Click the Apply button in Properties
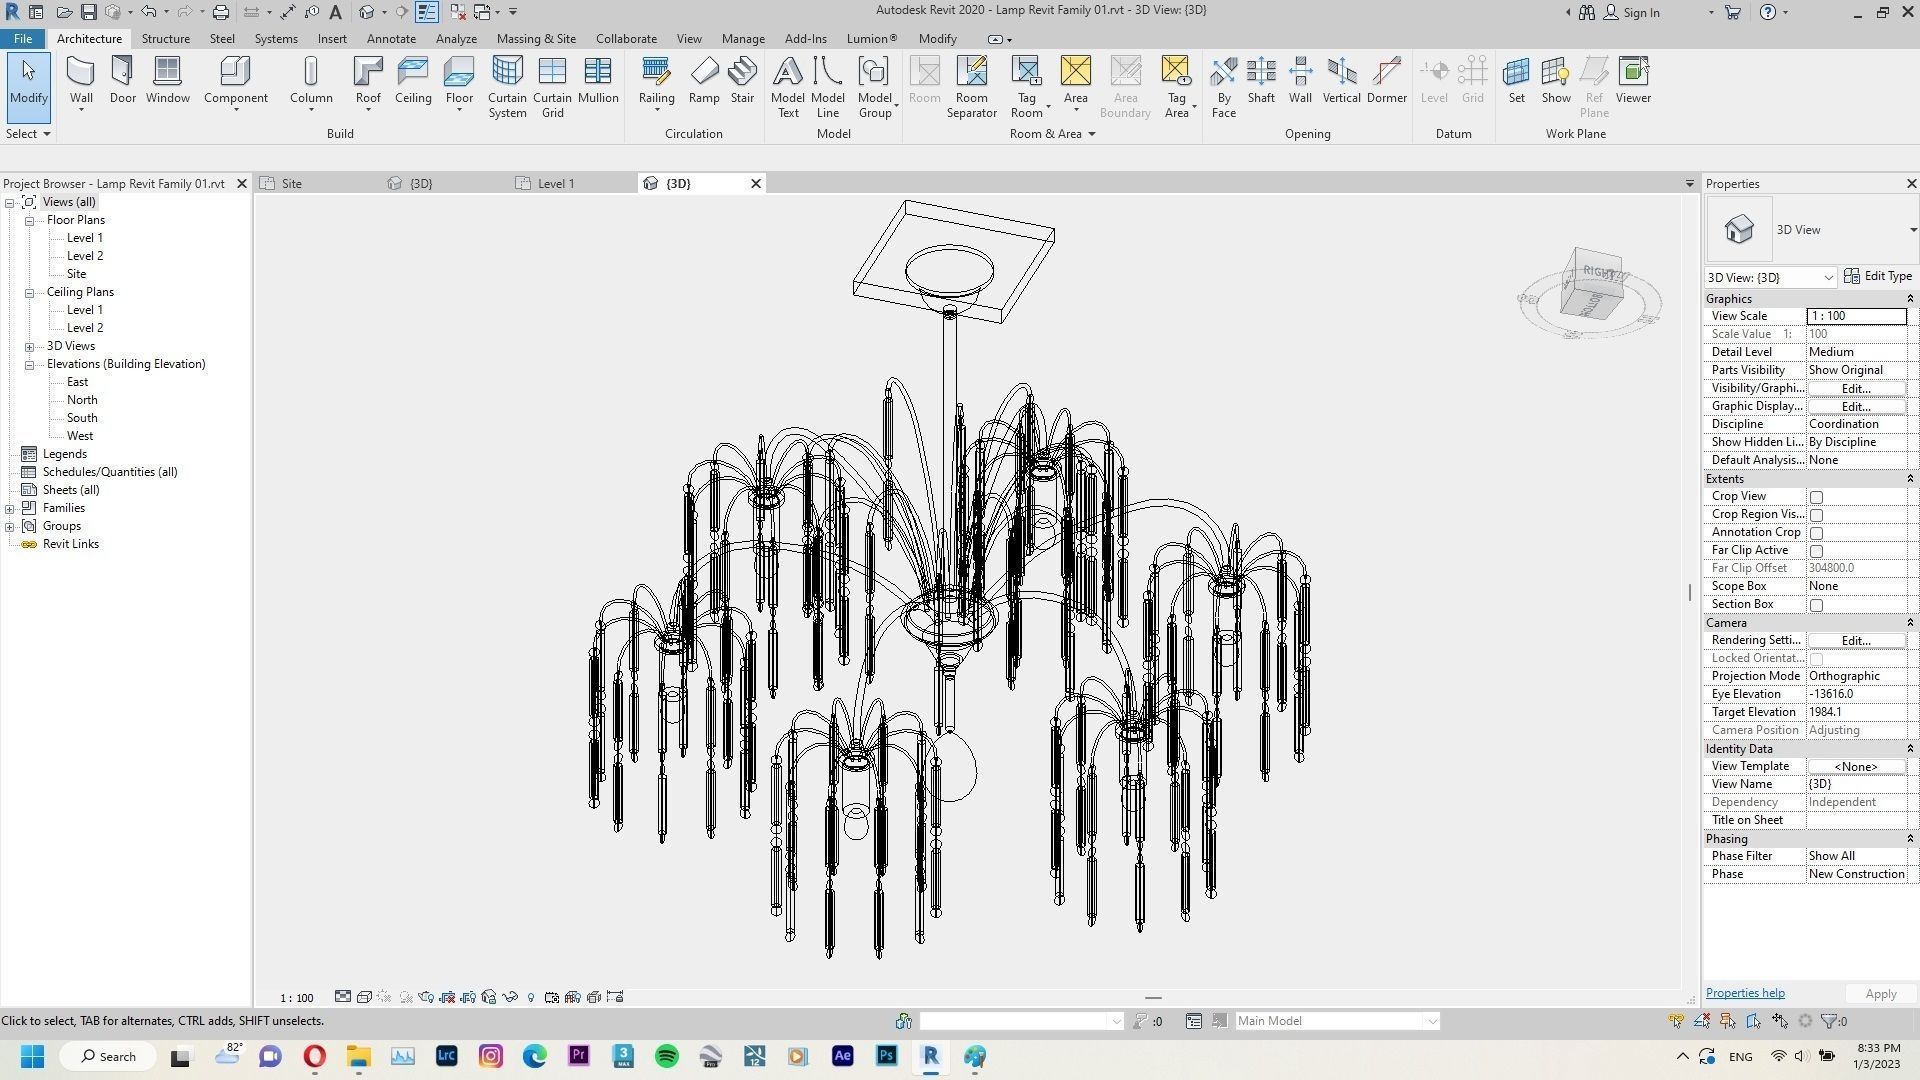This screenshot has width=1920, height=1080. (x=1880, y=993)
